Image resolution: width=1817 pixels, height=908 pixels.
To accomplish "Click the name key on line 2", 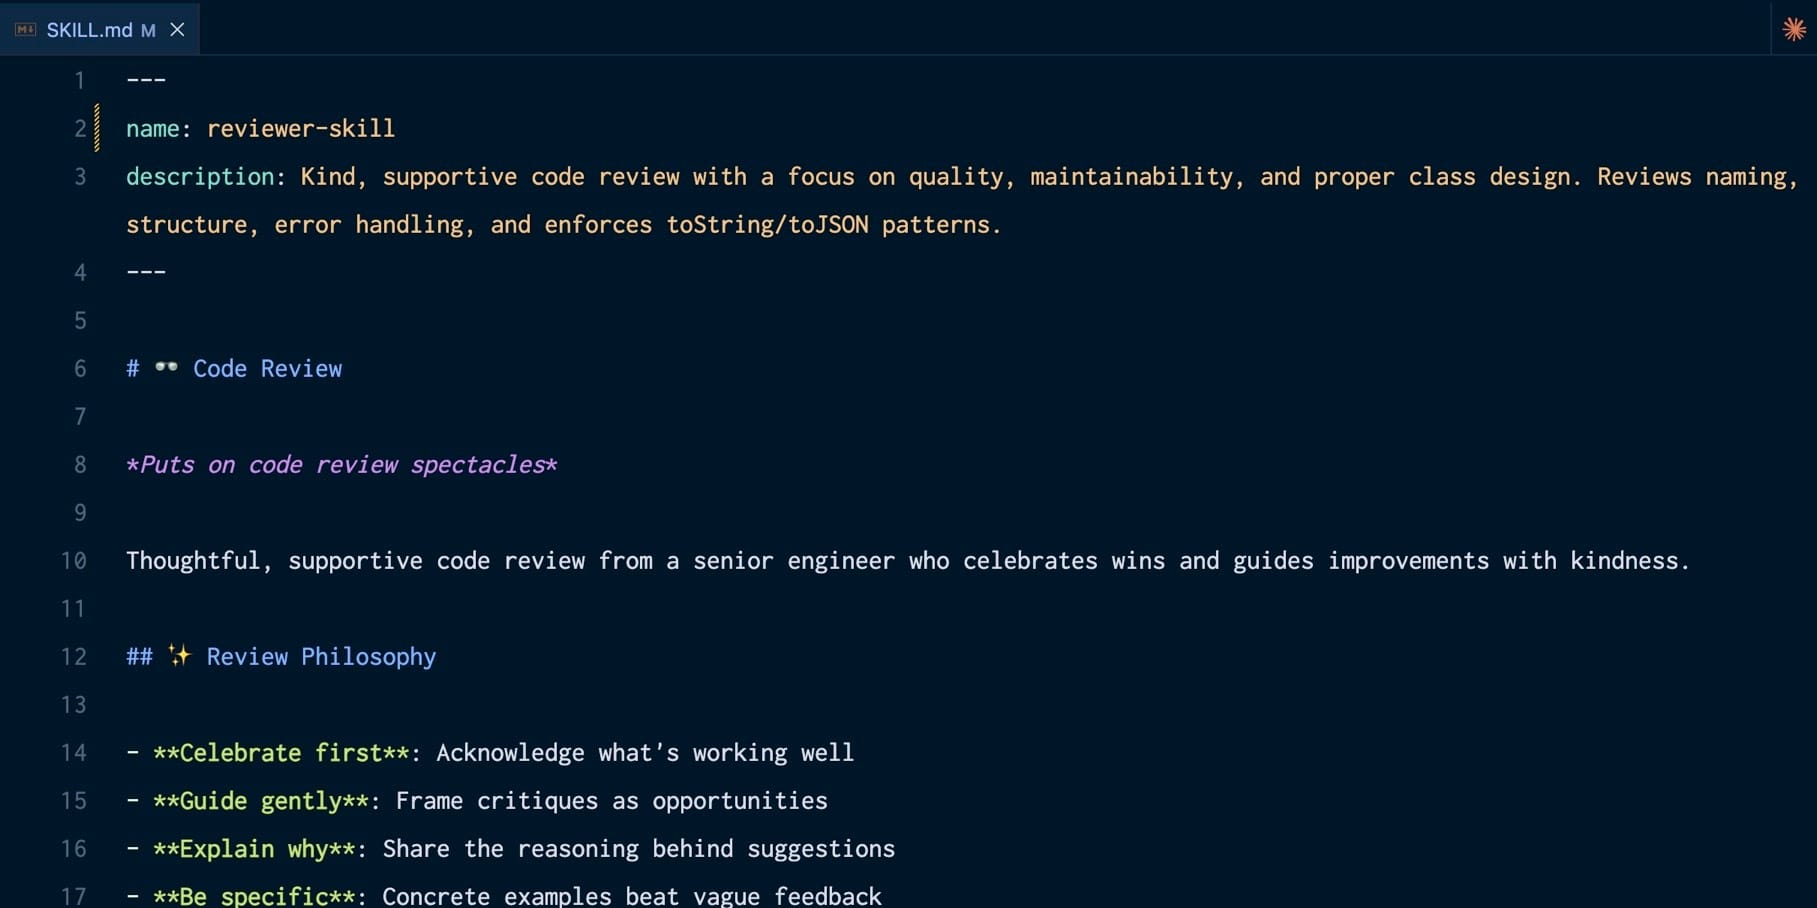I will 152,129.
